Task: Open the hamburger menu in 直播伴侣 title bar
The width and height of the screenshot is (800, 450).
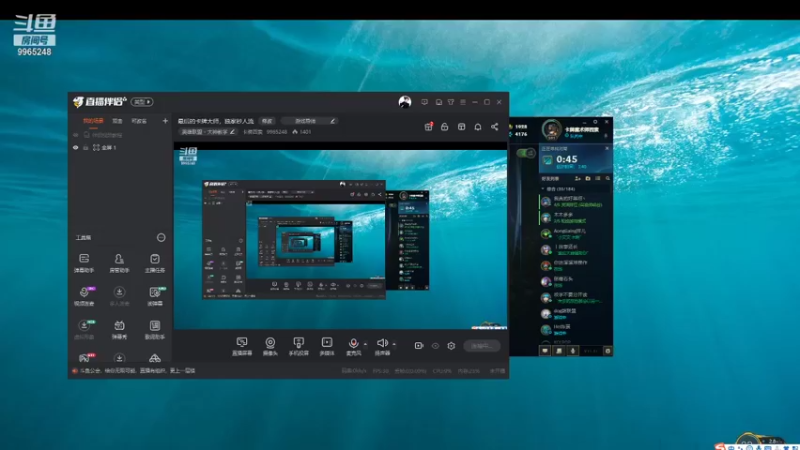Action: [x=463, y=102]
